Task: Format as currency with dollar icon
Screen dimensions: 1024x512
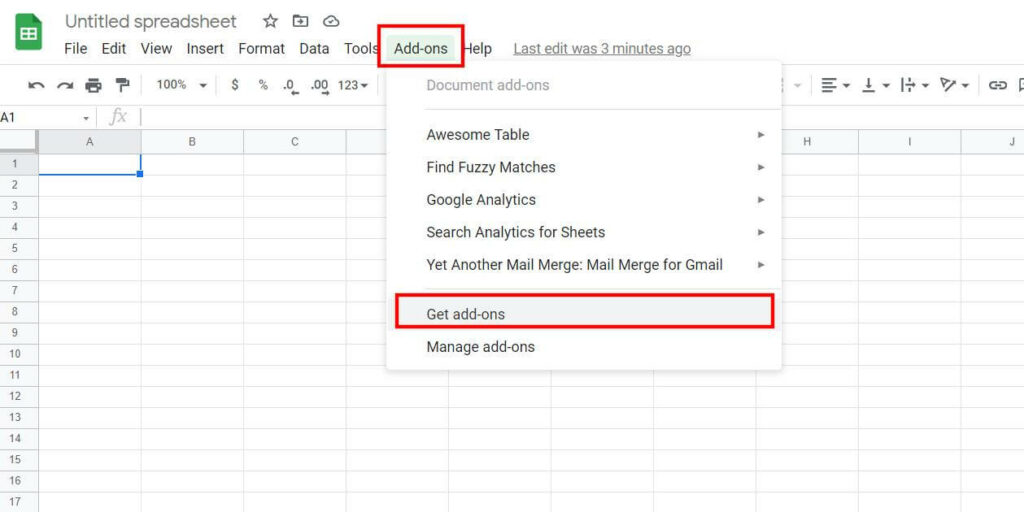Action: (x=235, y=85)
